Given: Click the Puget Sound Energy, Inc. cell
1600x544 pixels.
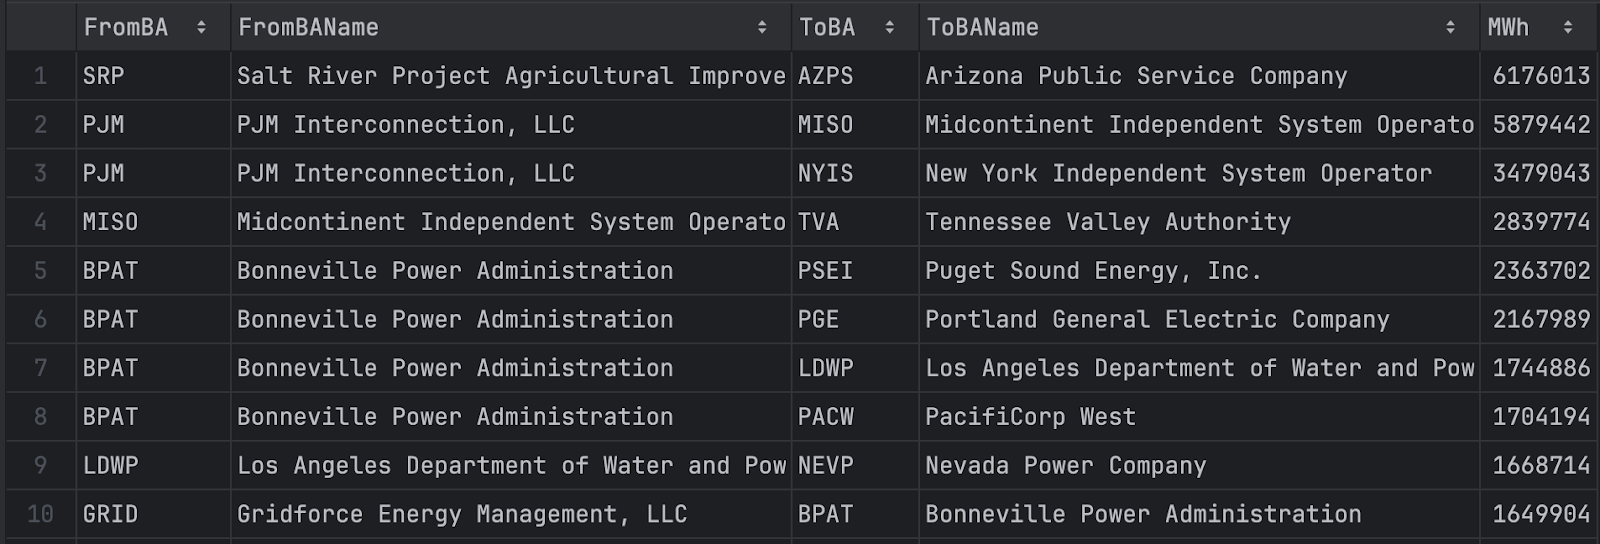Looking at the screenshot, I should pos(1199,271).
